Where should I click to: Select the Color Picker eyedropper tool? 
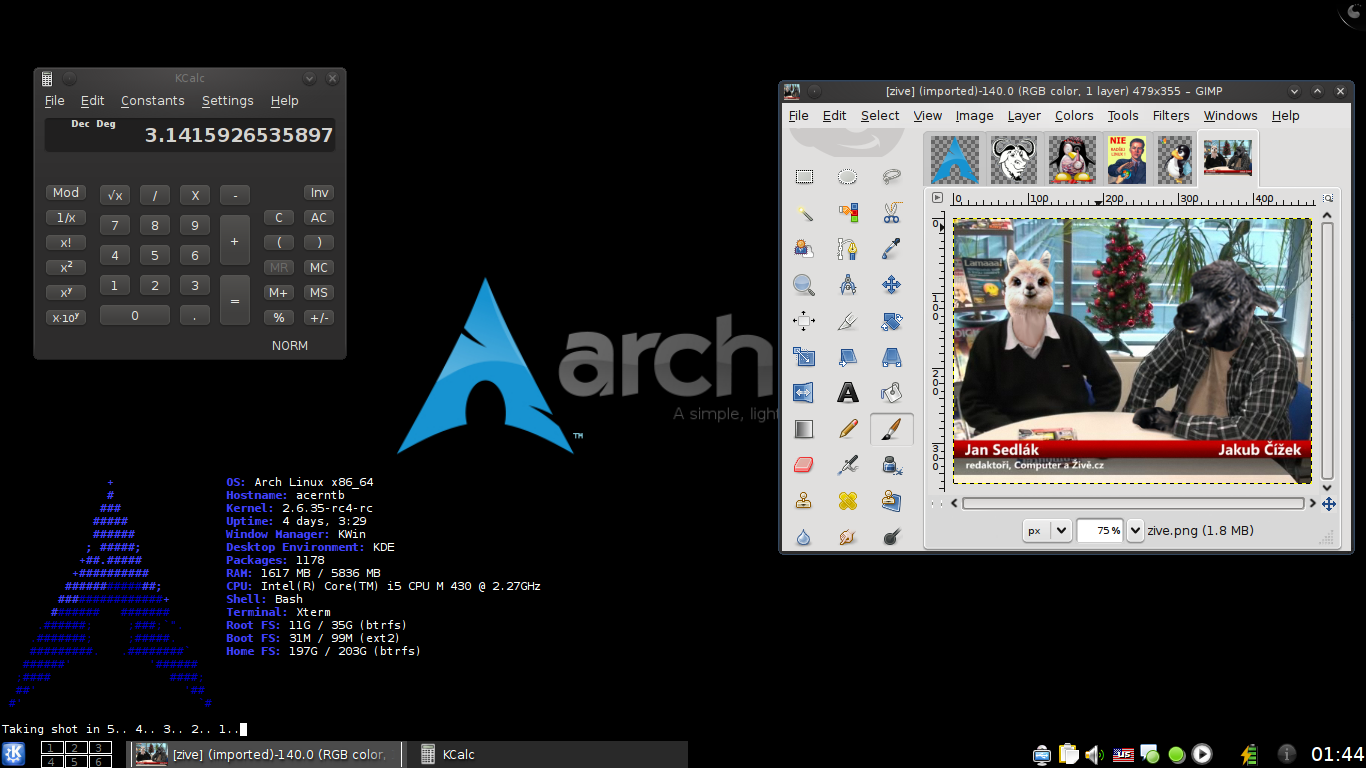(x=892, y=249)
